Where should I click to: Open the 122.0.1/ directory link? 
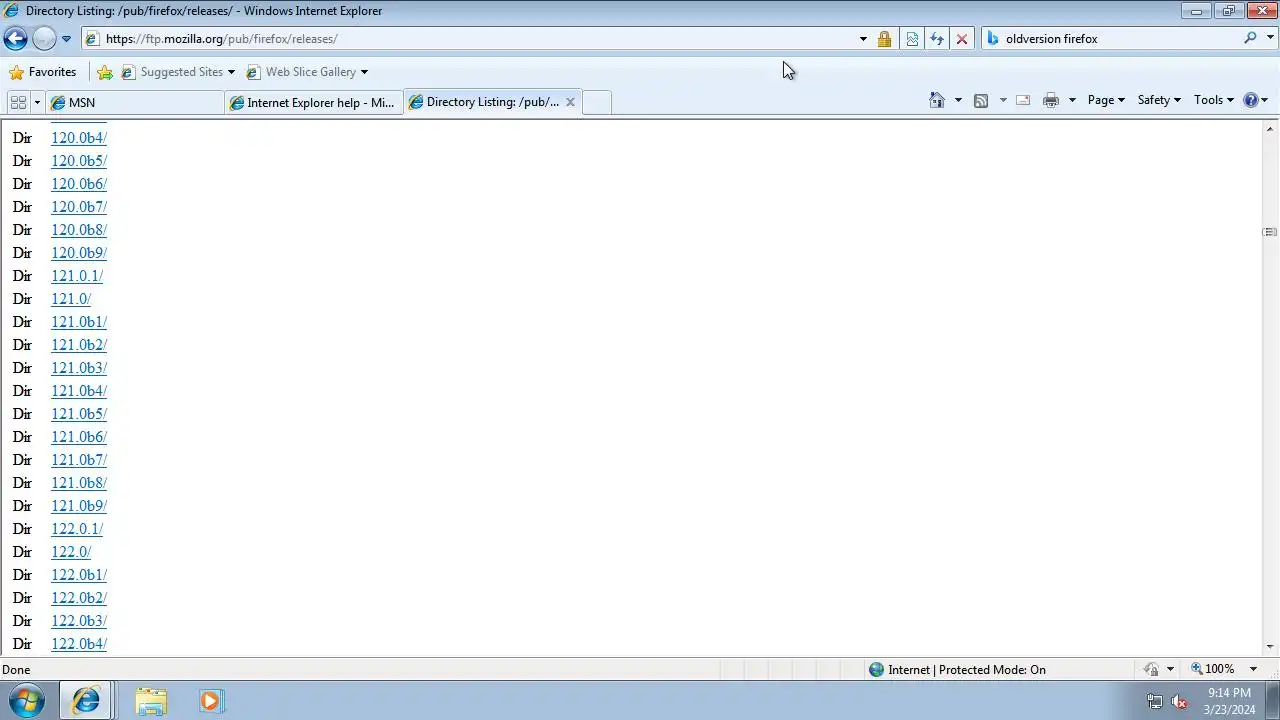click(77, 529)
